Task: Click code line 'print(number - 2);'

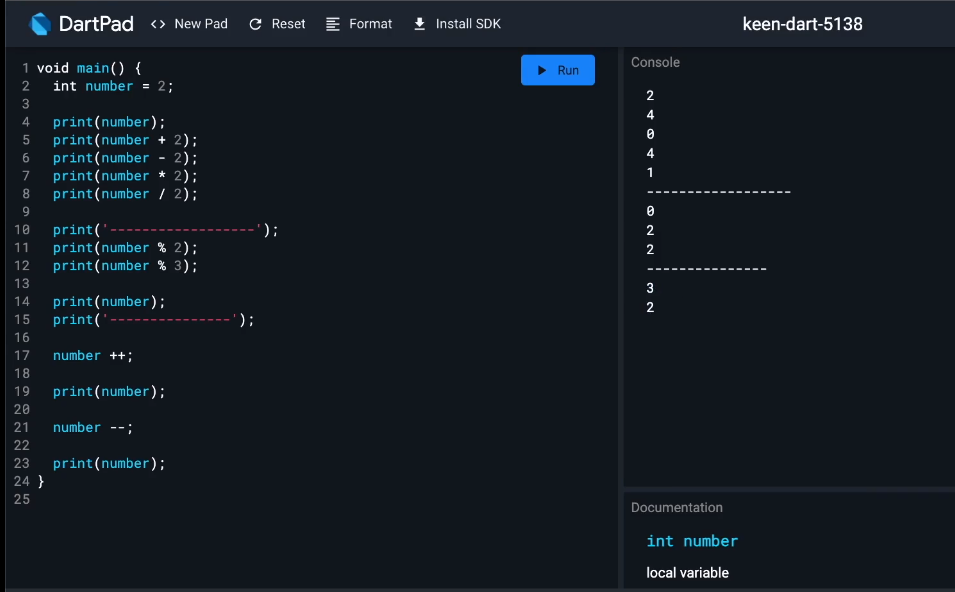Action: point(125,158)
